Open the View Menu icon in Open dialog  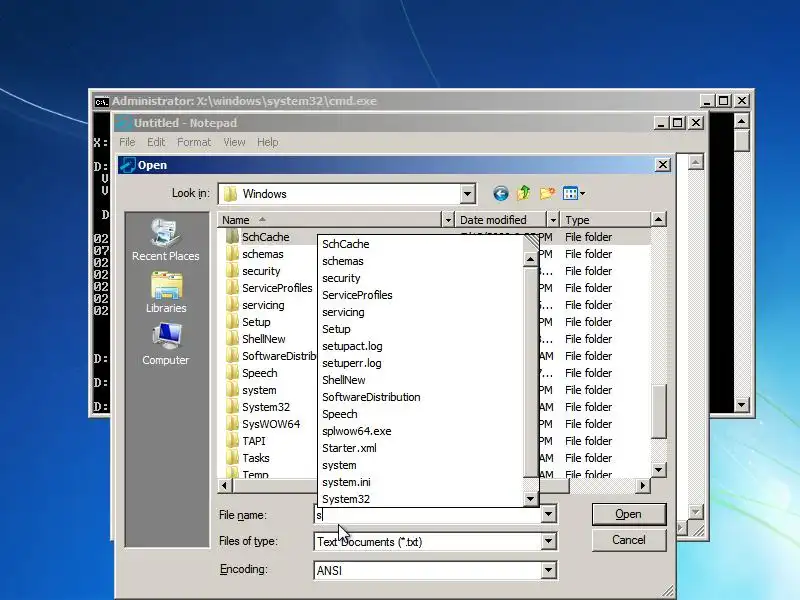573,193
